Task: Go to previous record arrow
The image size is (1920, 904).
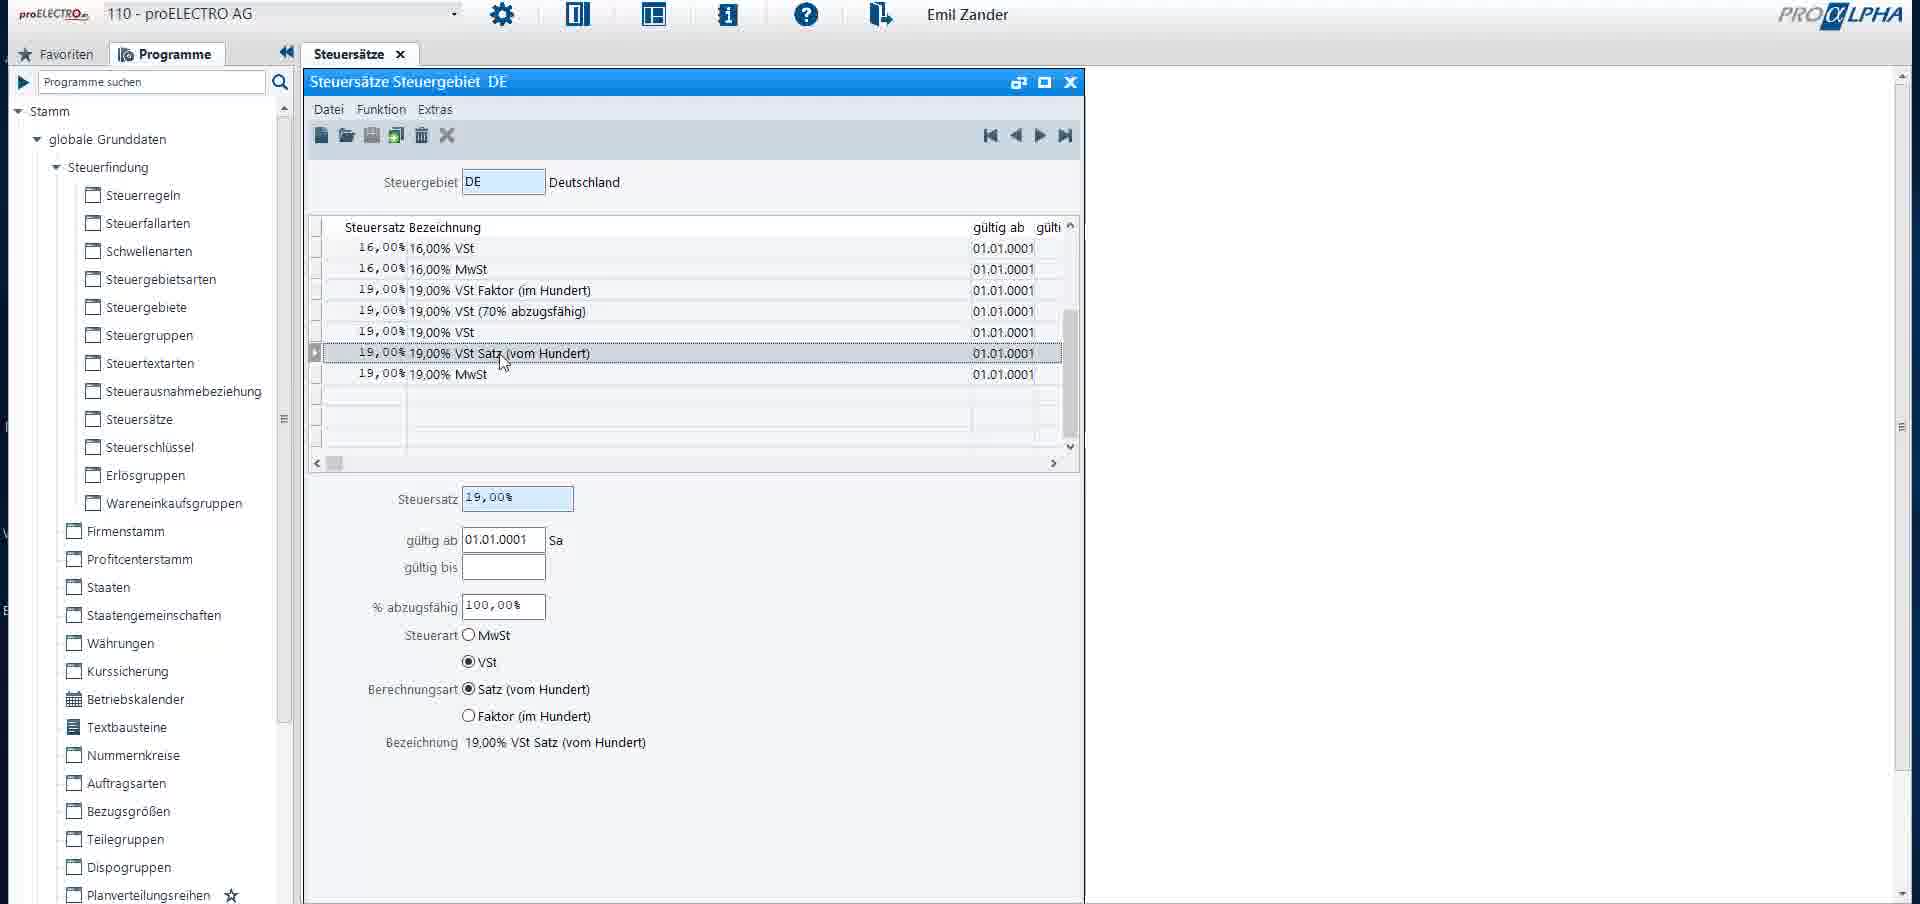Action: pos(1016,135)
